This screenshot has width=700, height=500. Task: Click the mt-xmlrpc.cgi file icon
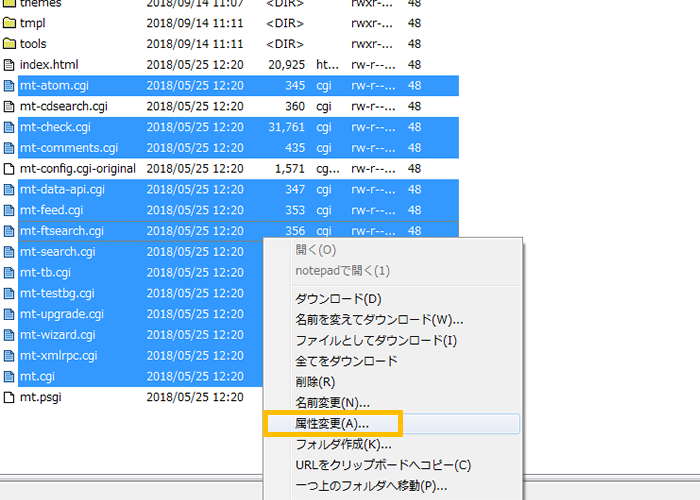click(x=9, y=355)
